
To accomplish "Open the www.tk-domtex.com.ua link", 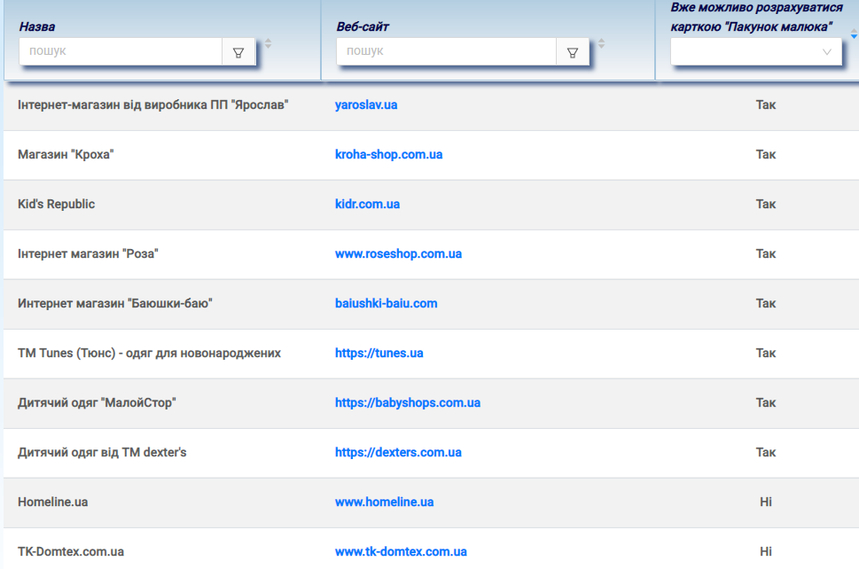I will [x=400, y=552].
